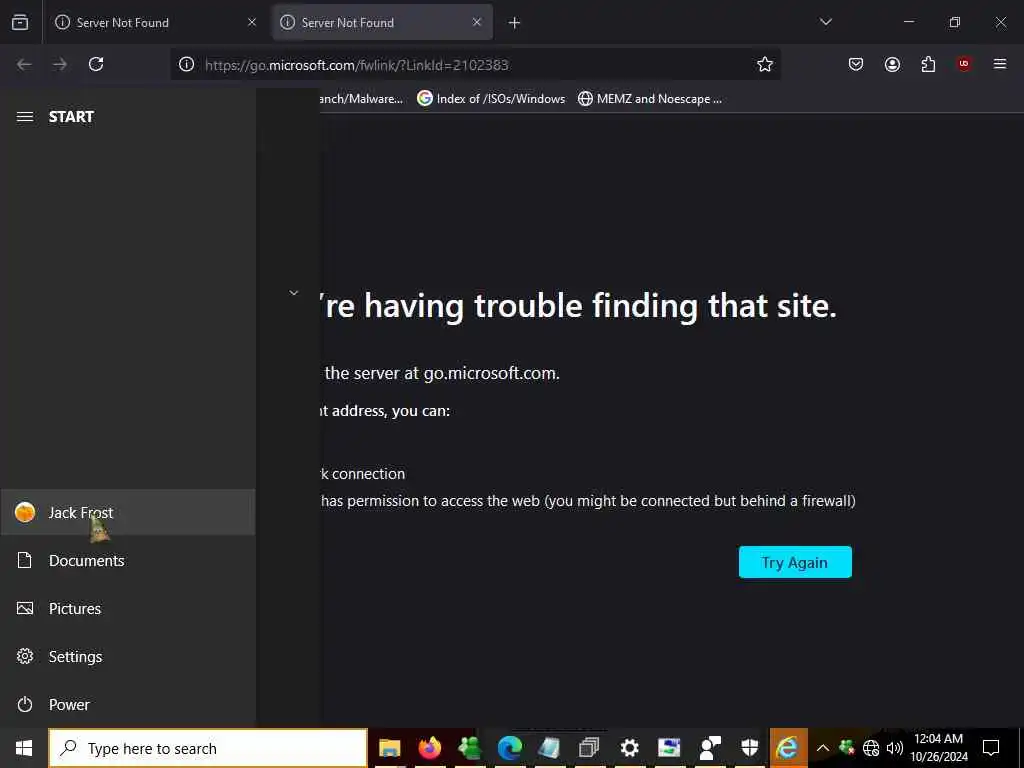Viewport: 1024px width, 768px height.
Task: Open Settings from the Start menu
Action: (127, 656)
